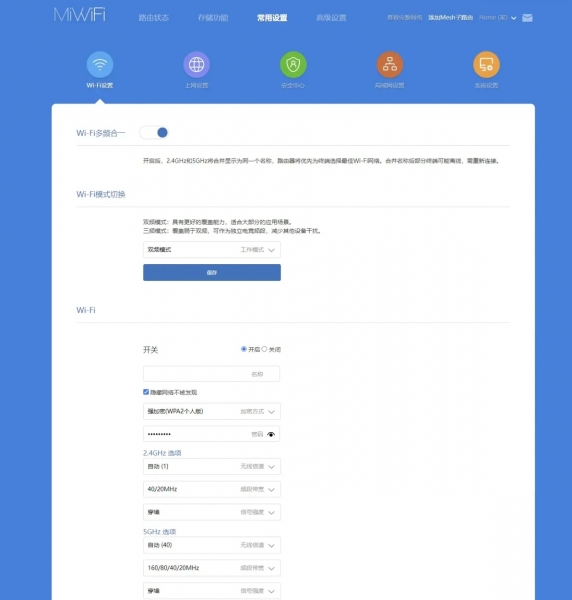Image resolution: width=572 pixels, height=600 pixels.
Task: Select the Wi-Fi on radio button
Action: point(243,349)
